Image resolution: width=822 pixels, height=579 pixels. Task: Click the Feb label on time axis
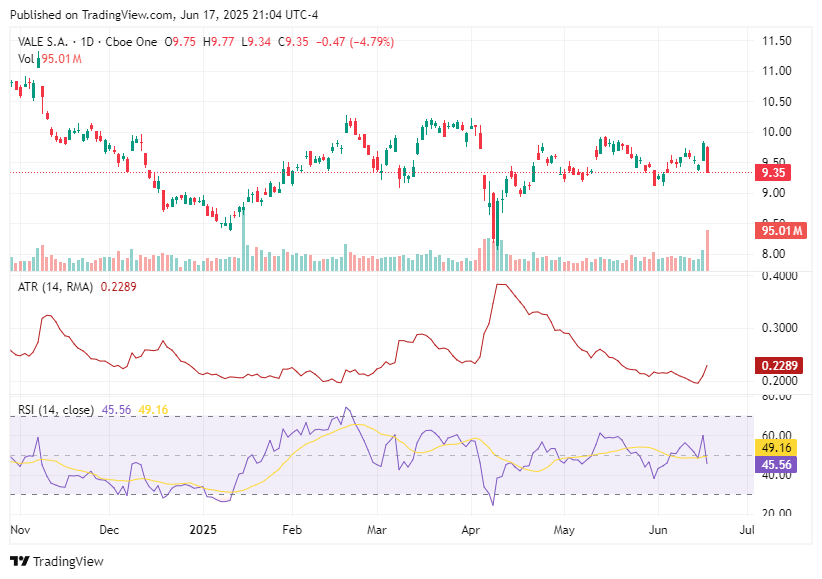point(292,530)
